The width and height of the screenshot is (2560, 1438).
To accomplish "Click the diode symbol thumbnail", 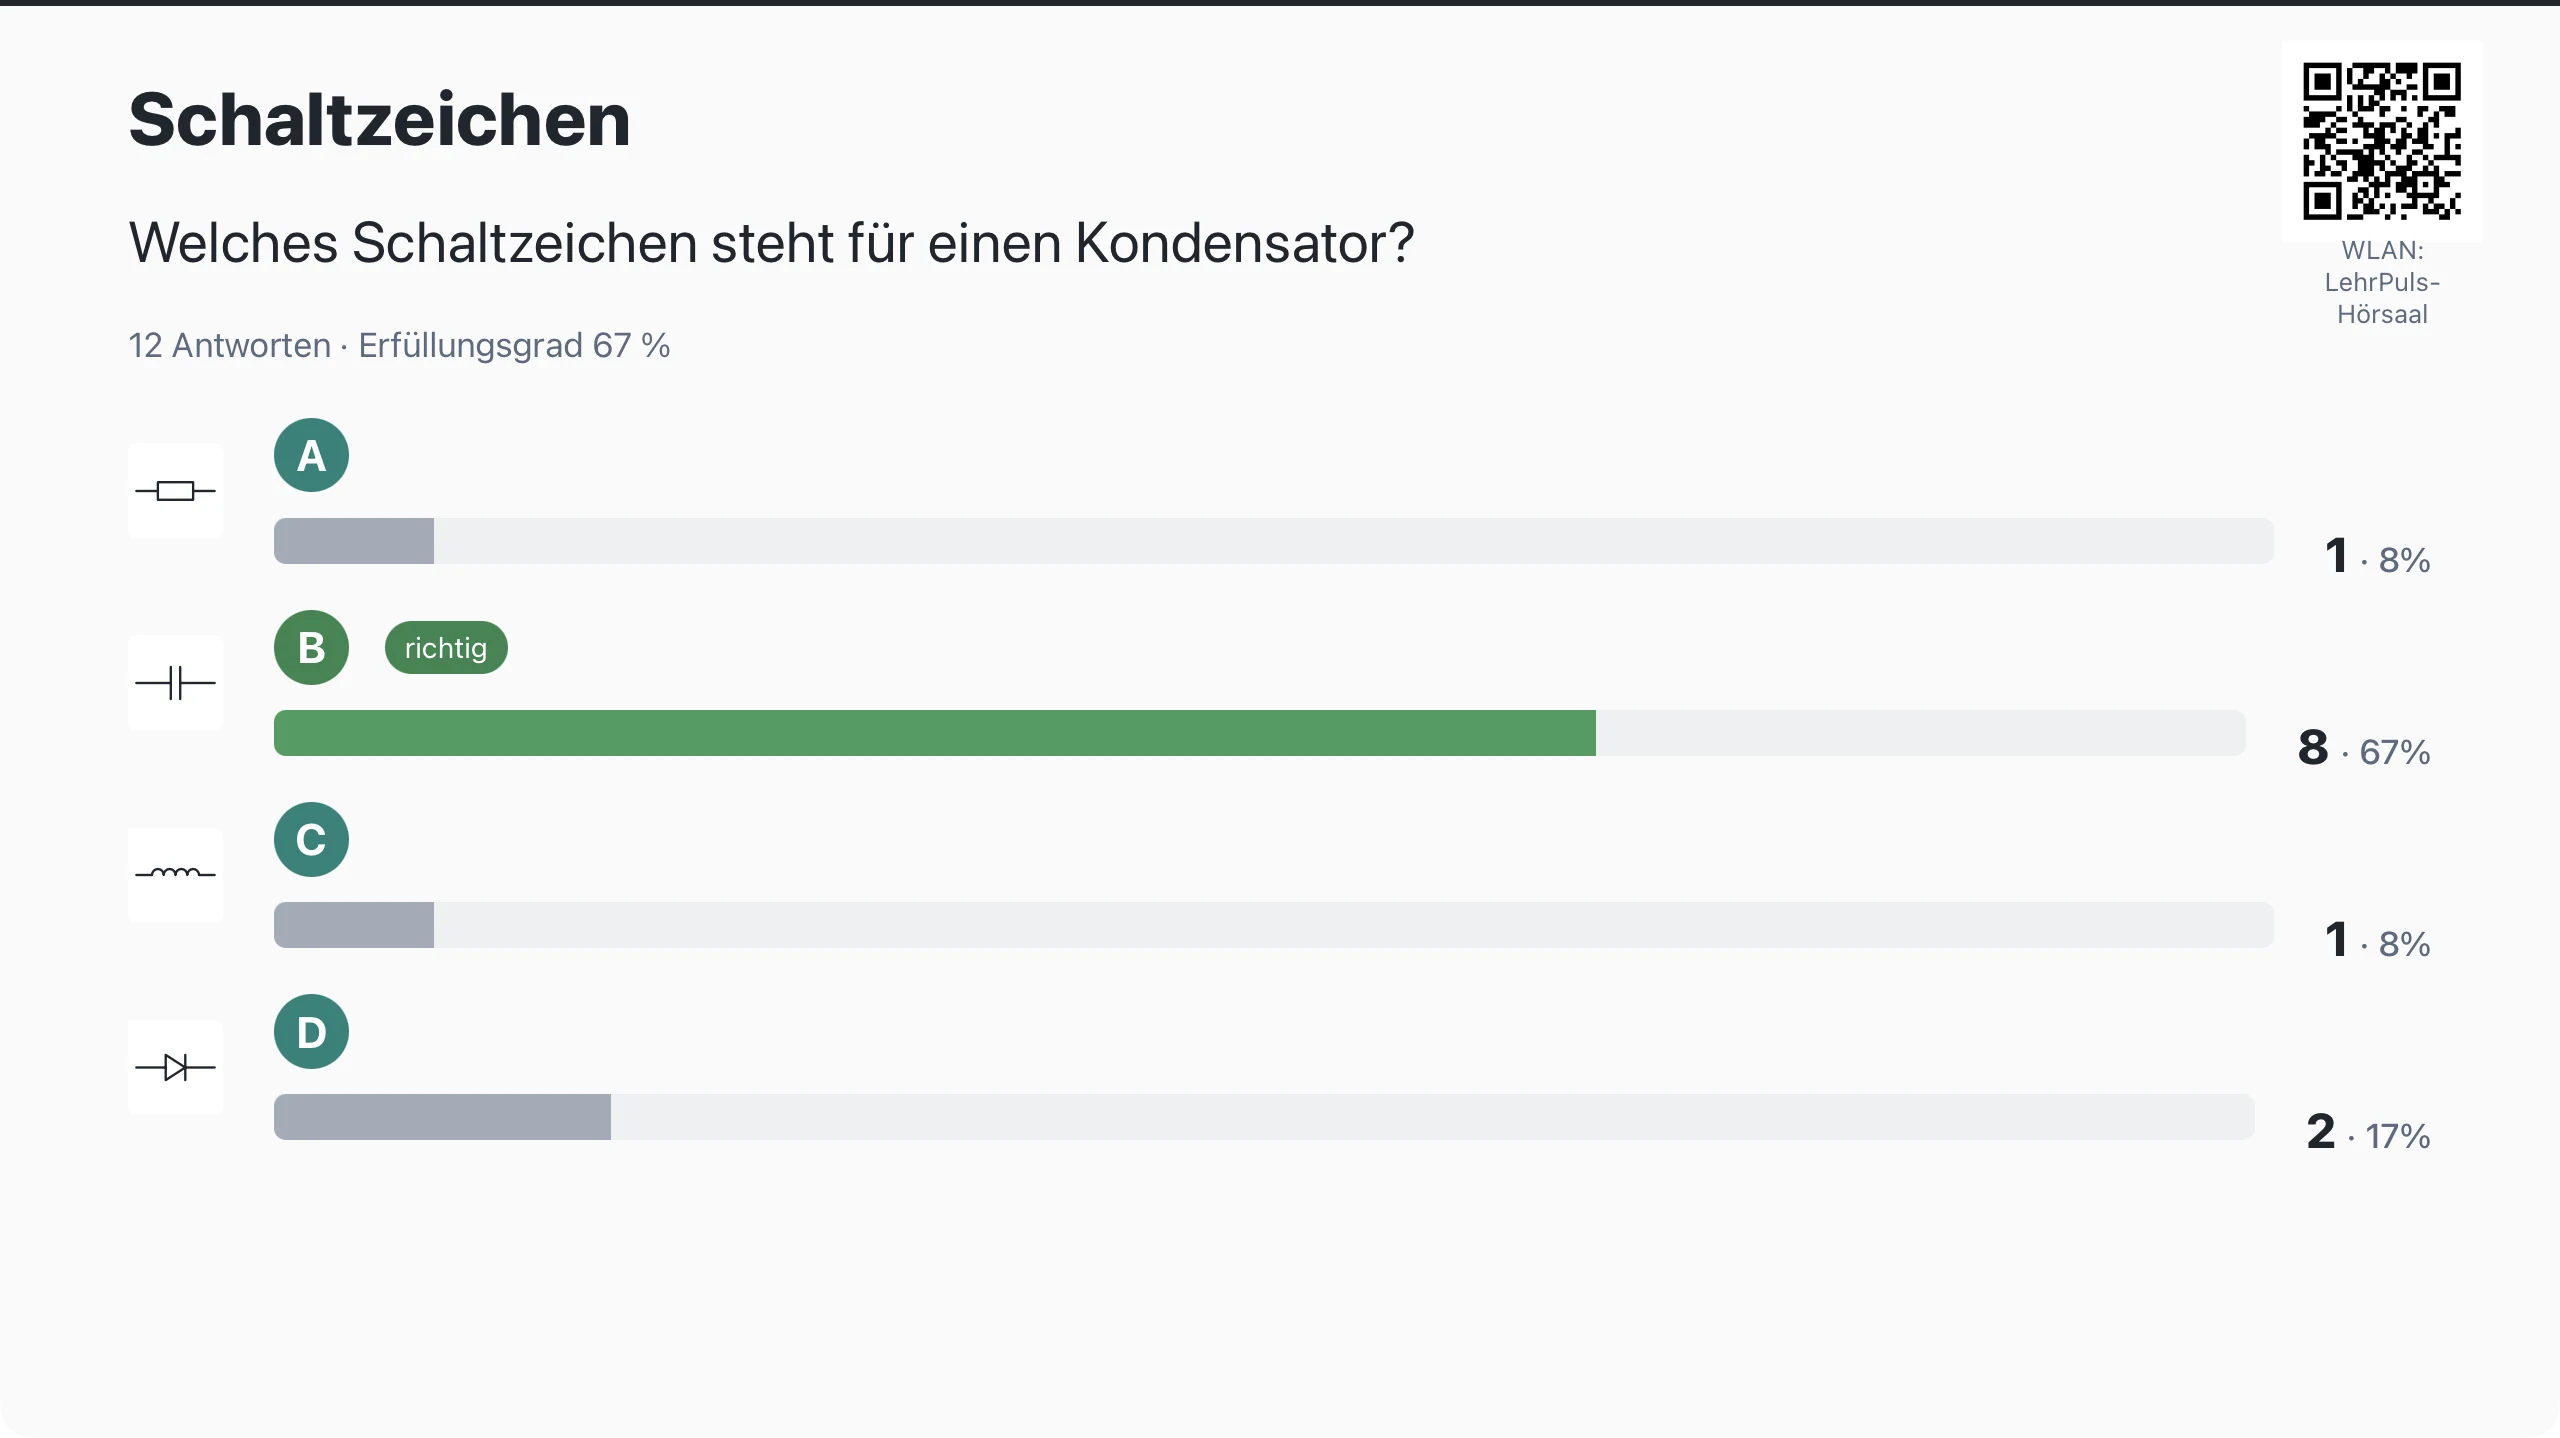I will [175, 1067].
